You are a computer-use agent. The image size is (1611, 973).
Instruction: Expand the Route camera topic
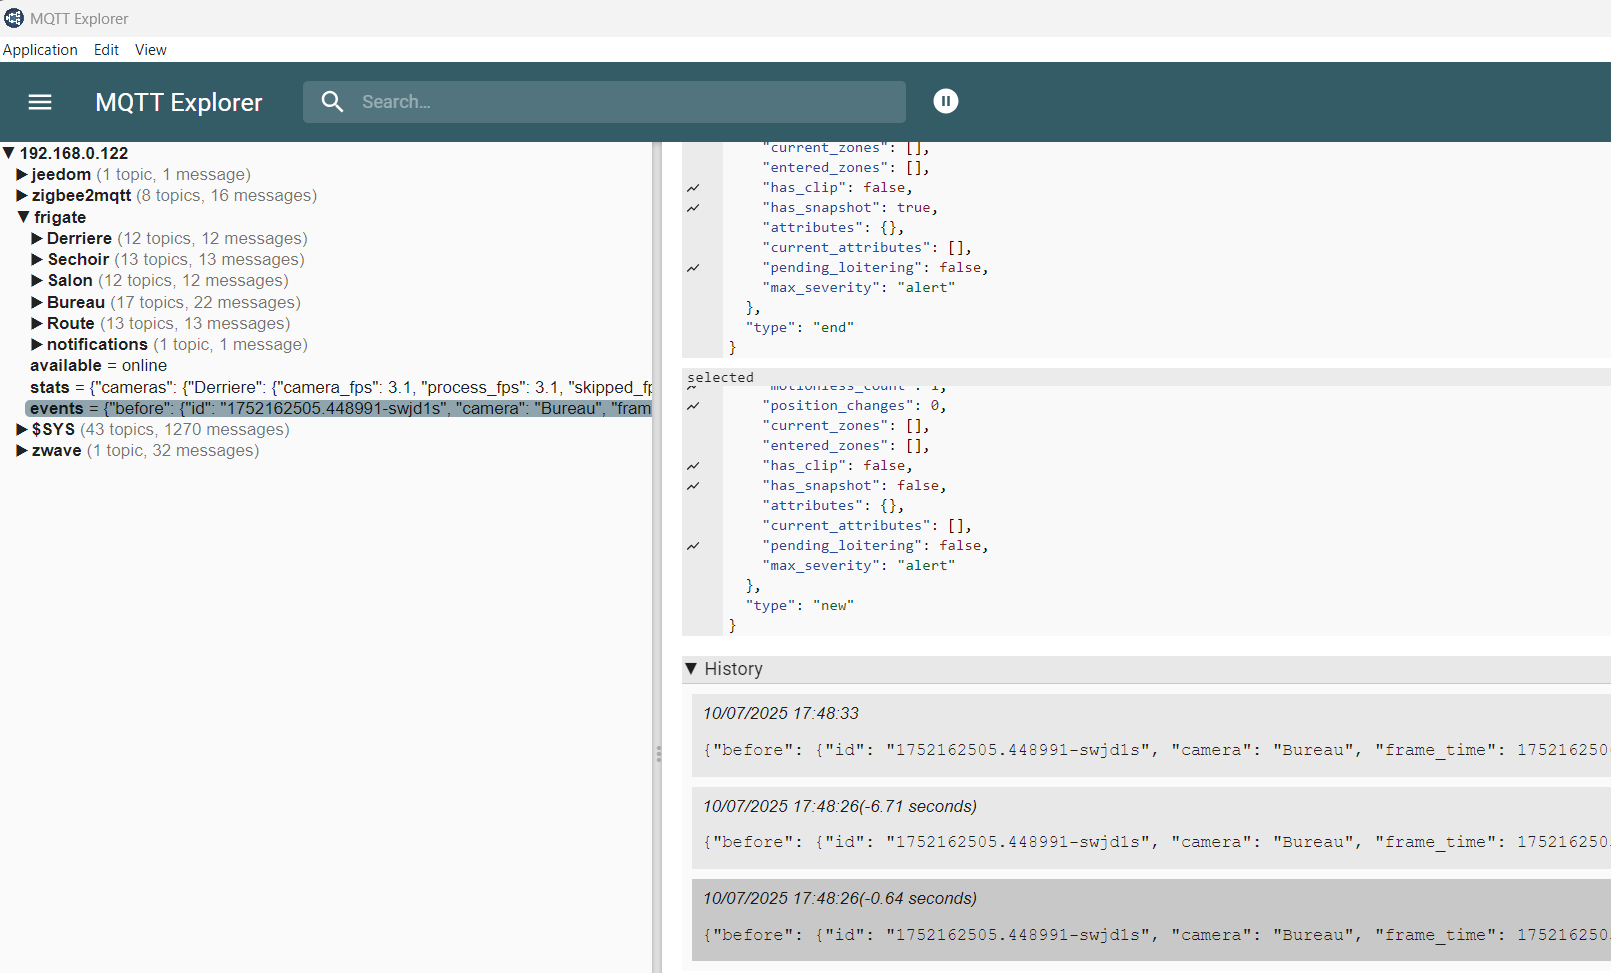tap(37, 323)
